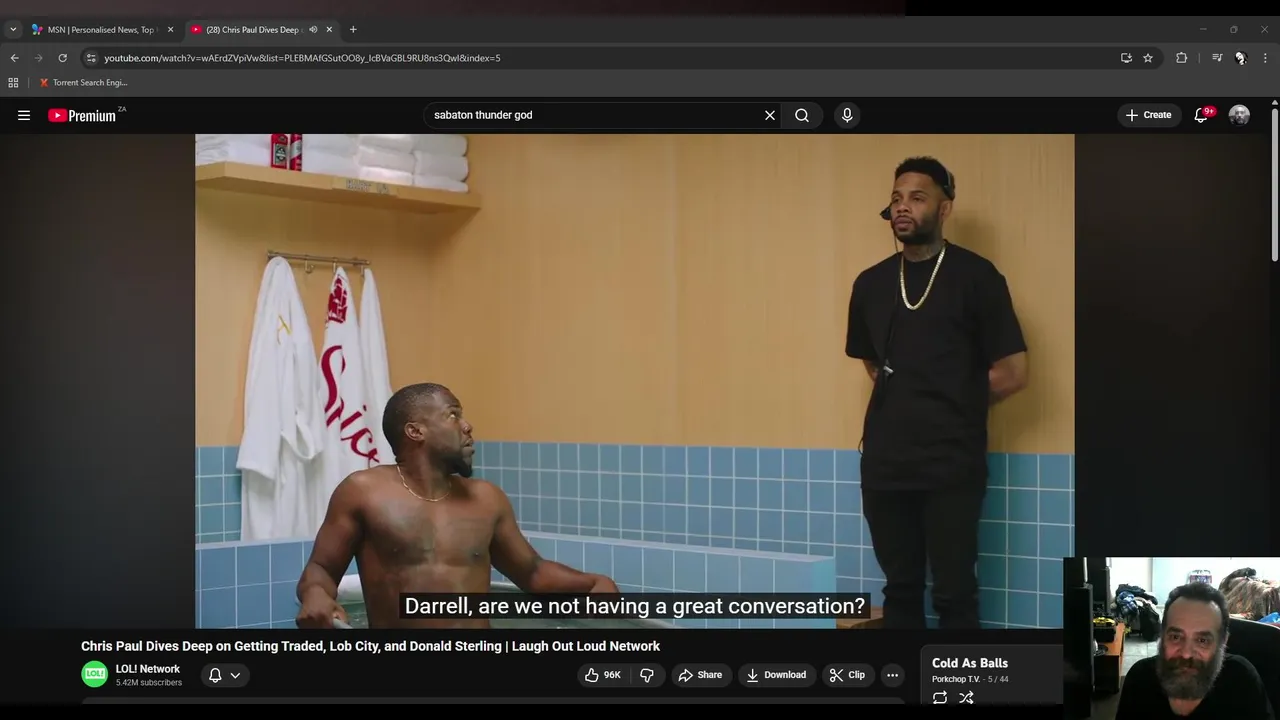Dislike the video with thumbs down
This screenshot has width=1280, height=720.
(x=647, y=675)
